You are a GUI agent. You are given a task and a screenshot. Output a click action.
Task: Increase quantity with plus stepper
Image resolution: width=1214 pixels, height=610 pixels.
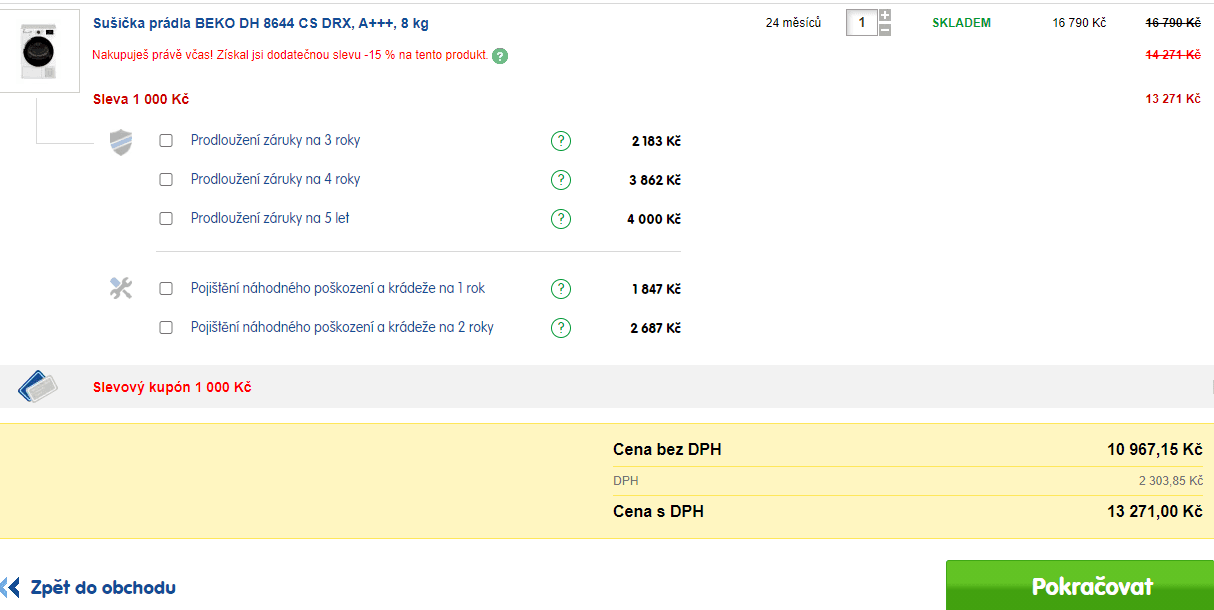[x=884, y=16]
